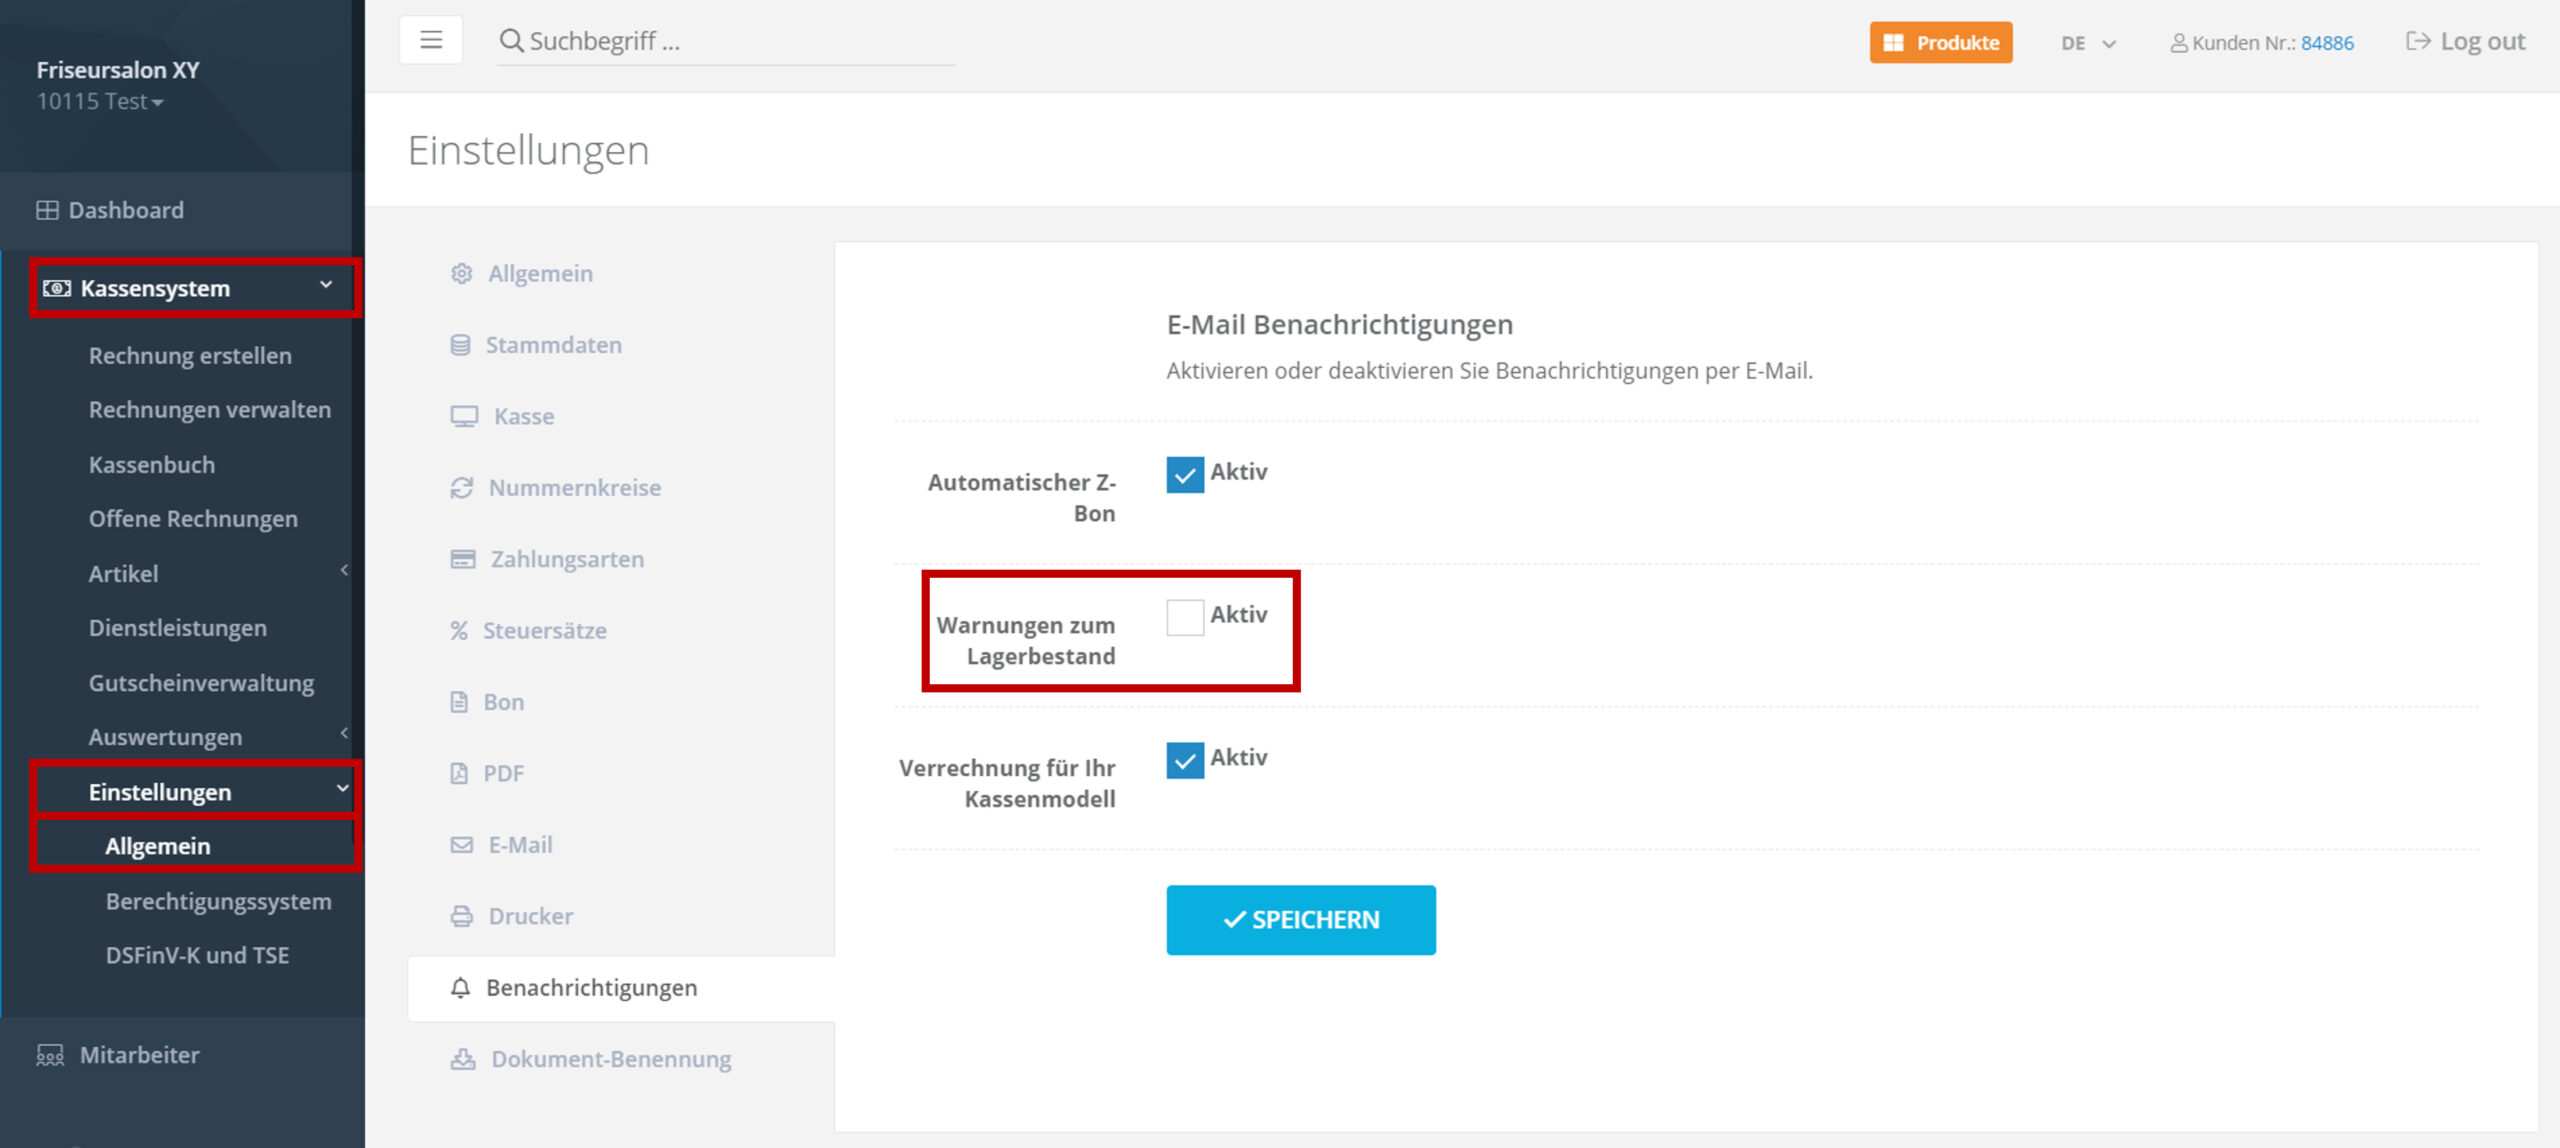This screenshot has height=1148, width=2560.
Task: Click the E-Mail Benachrichtigungen heading
Action: tap(1340, 325)
